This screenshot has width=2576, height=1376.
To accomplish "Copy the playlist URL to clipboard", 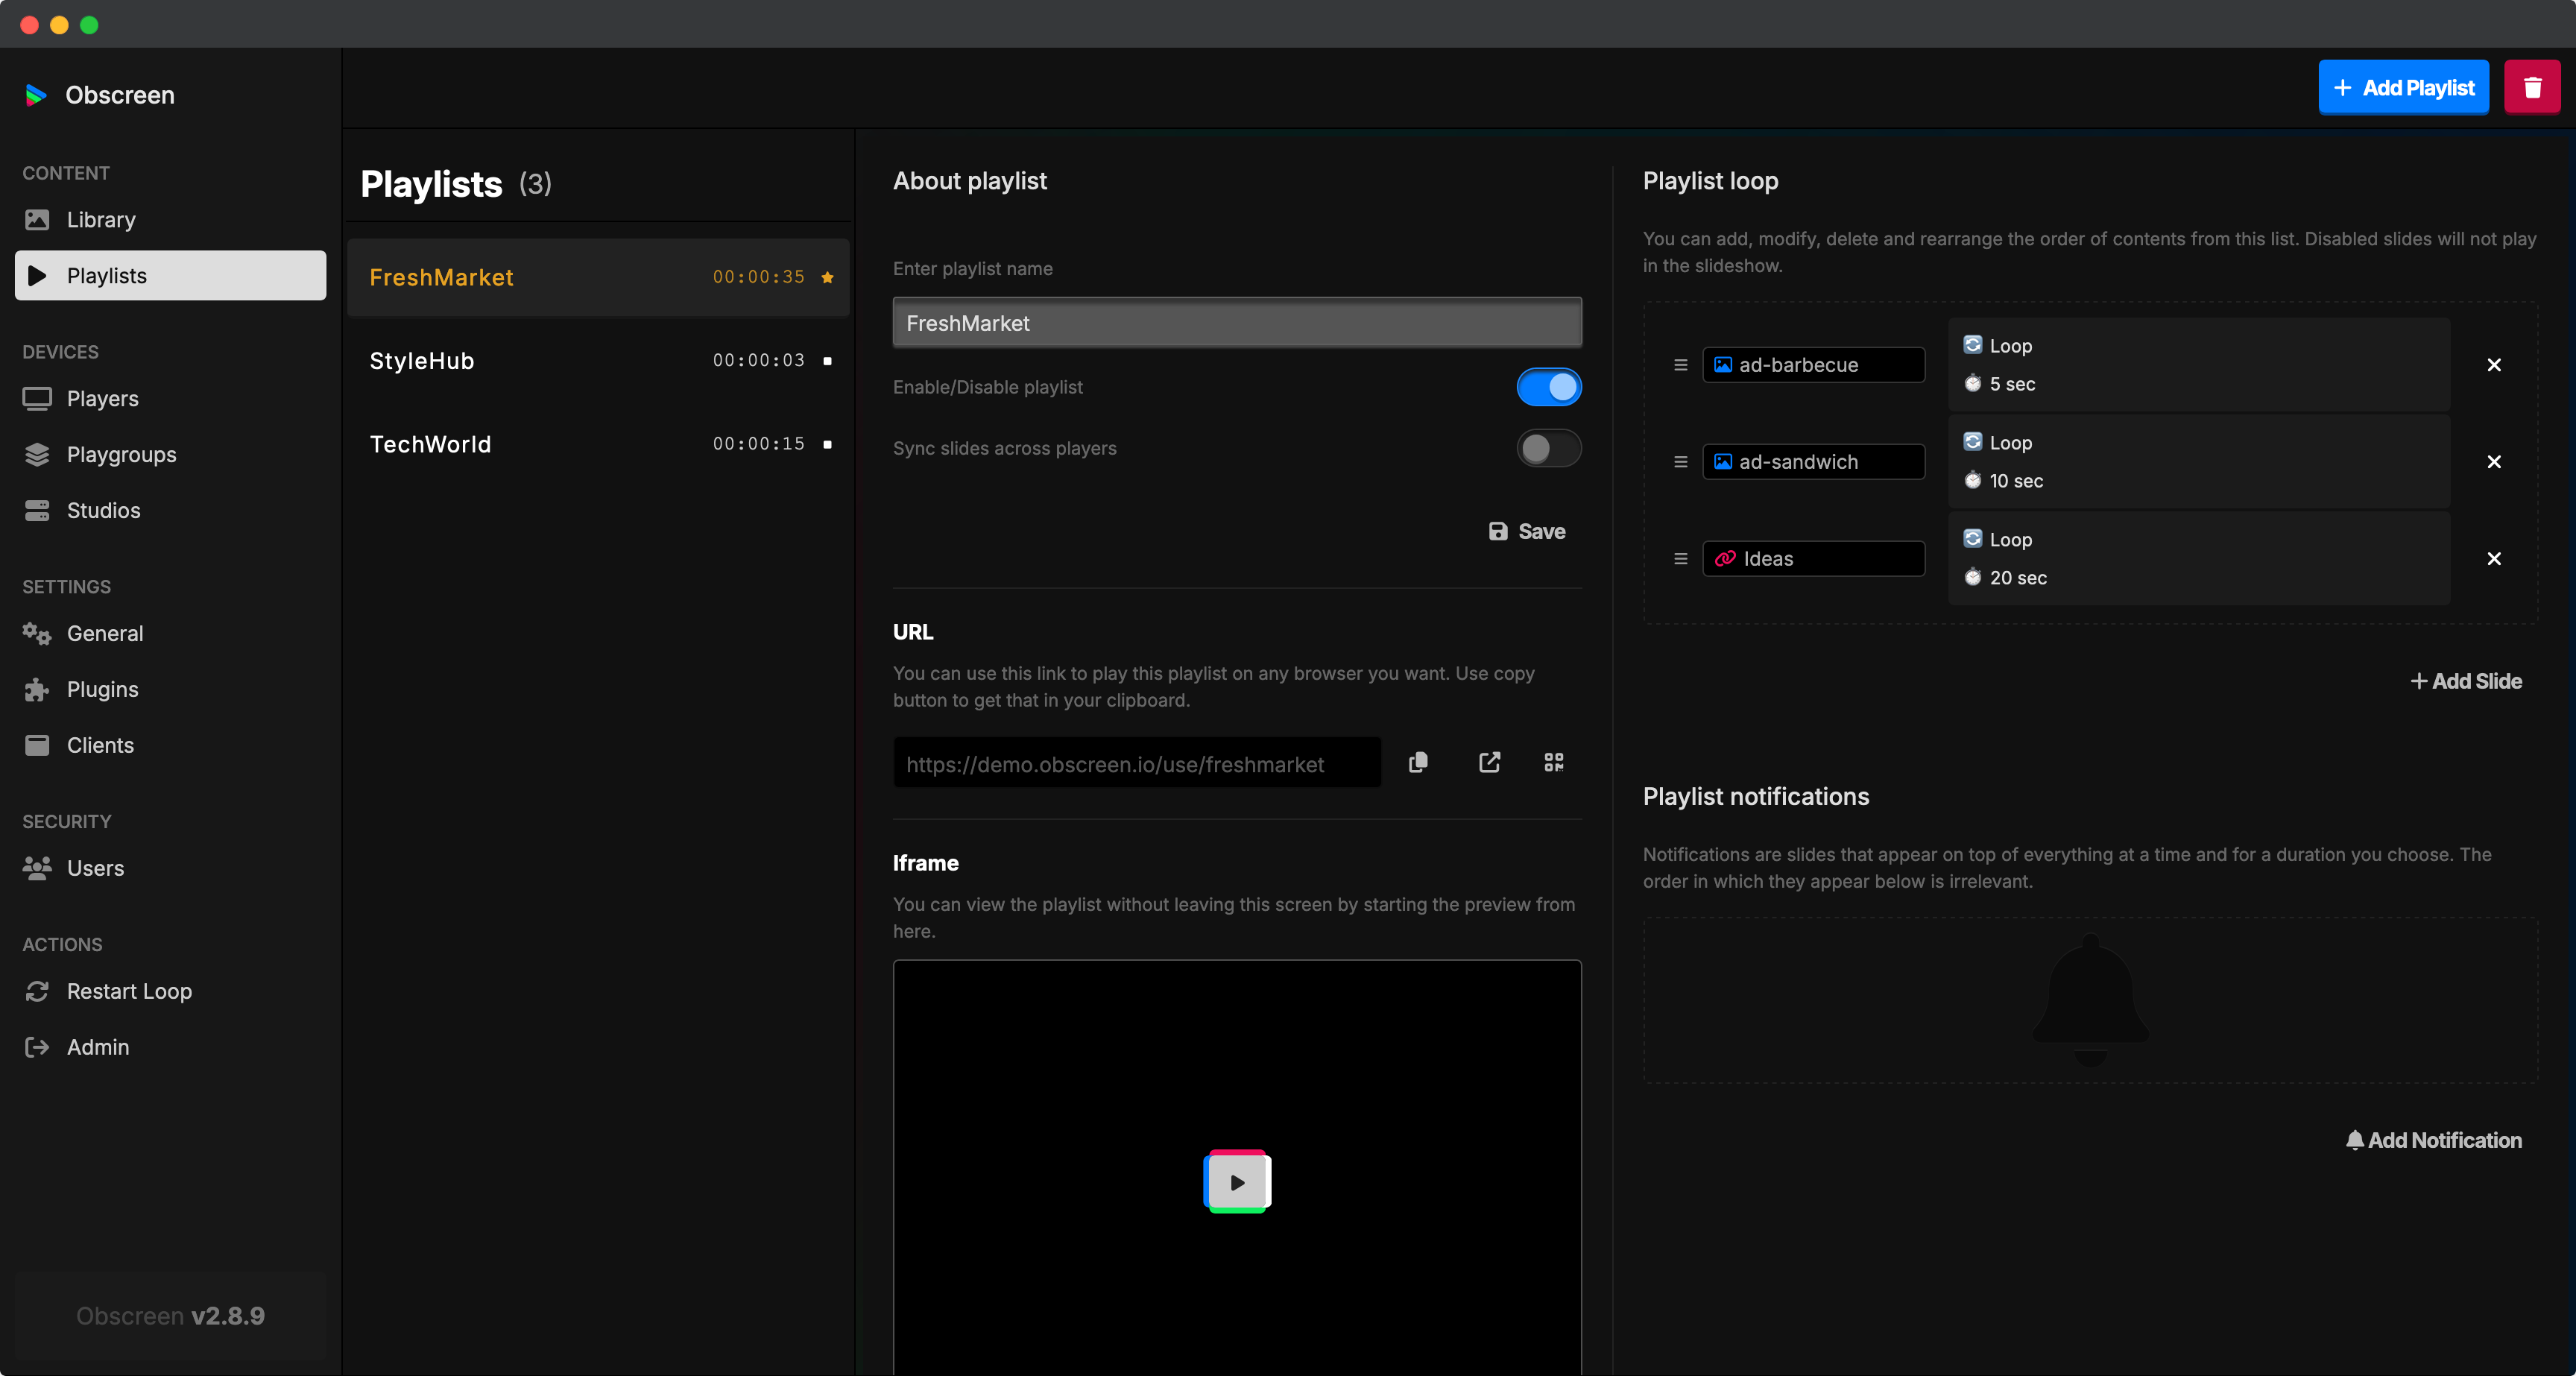I will [1418, 762].
